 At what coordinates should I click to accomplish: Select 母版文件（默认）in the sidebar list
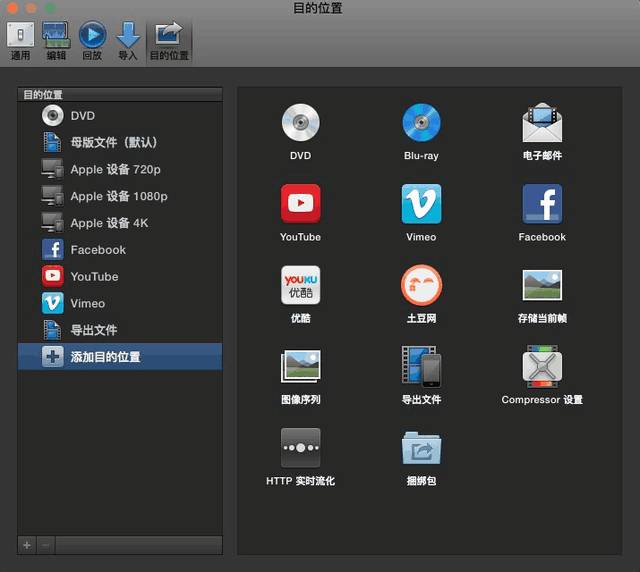tap(120, 142)
